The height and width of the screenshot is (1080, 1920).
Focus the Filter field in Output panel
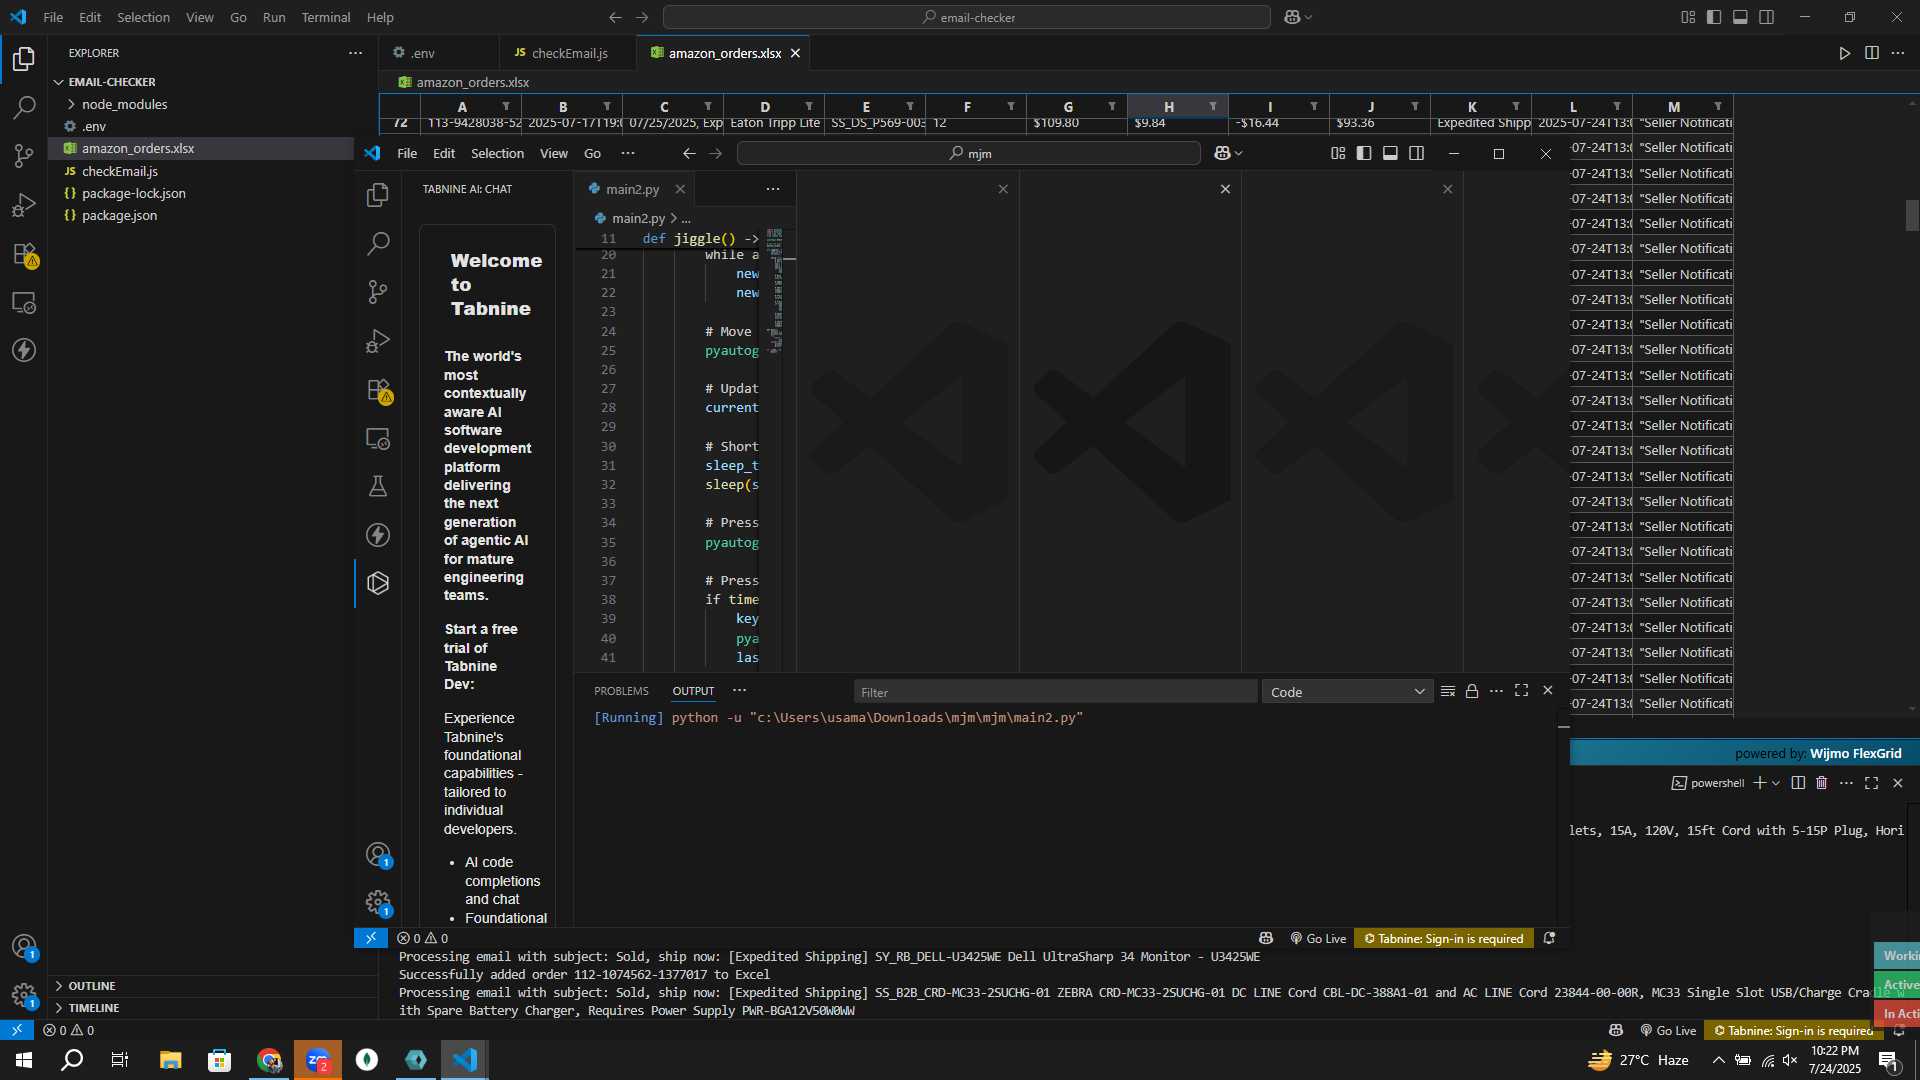[x=1054, y=692]
